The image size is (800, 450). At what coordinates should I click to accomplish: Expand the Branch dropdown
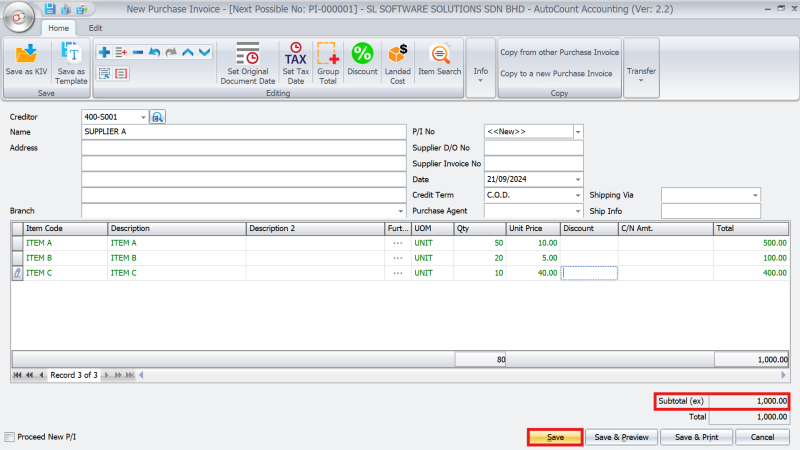coord(401,211)
